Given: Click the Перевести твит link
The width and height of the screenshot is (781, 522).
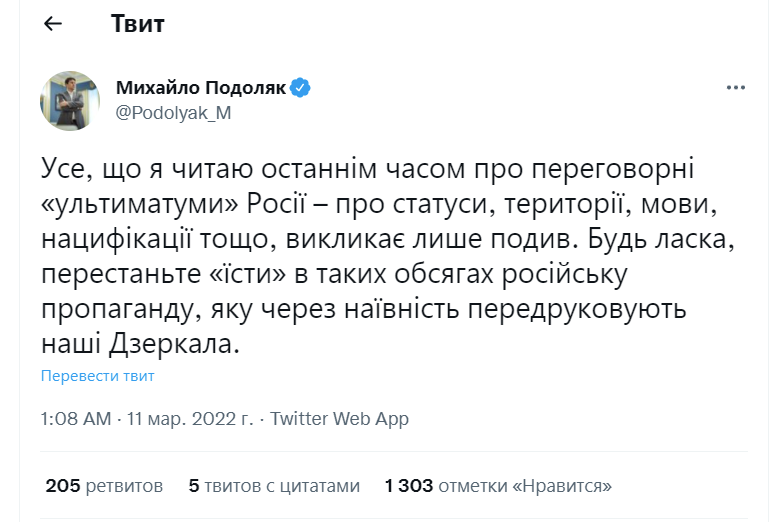Looking at the screenshot, I should click(98, 376).
